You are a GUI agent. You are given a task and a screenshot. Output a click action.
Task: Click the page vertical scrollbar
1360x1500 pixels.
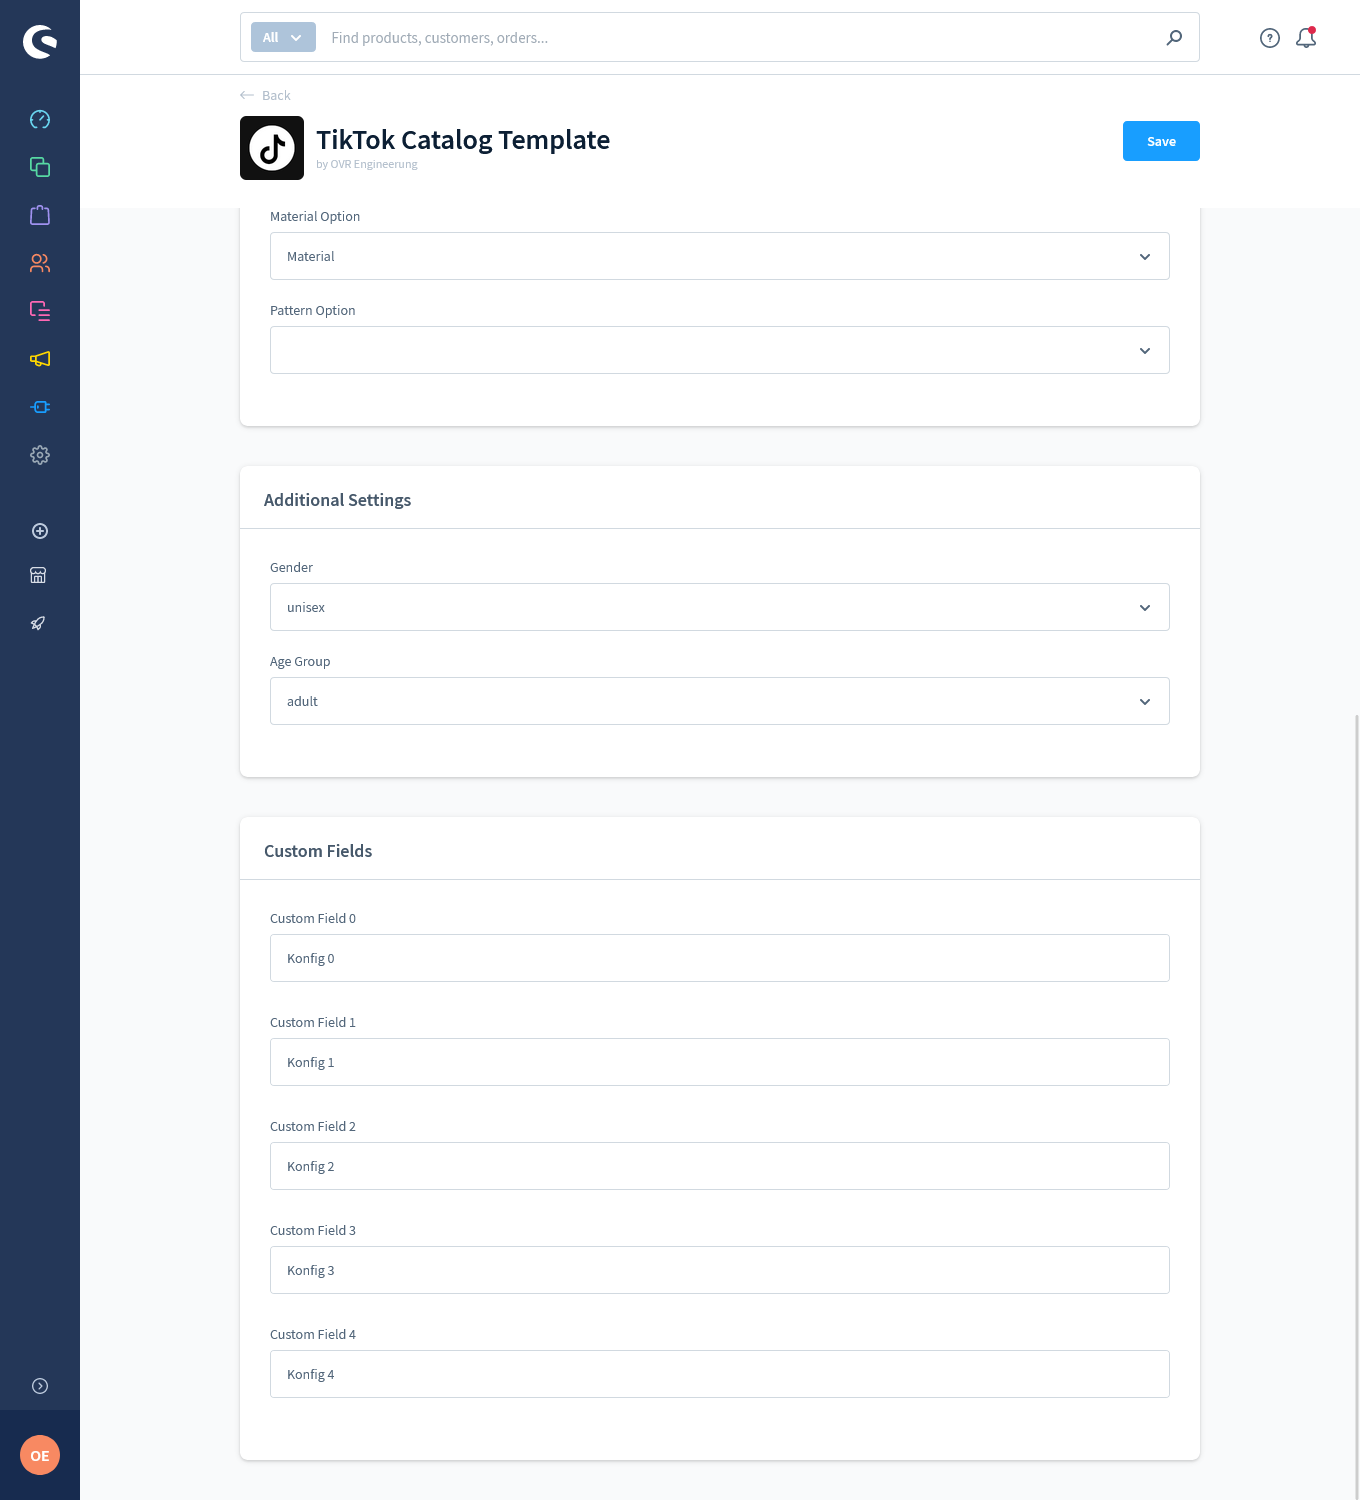[1357, 1105]
